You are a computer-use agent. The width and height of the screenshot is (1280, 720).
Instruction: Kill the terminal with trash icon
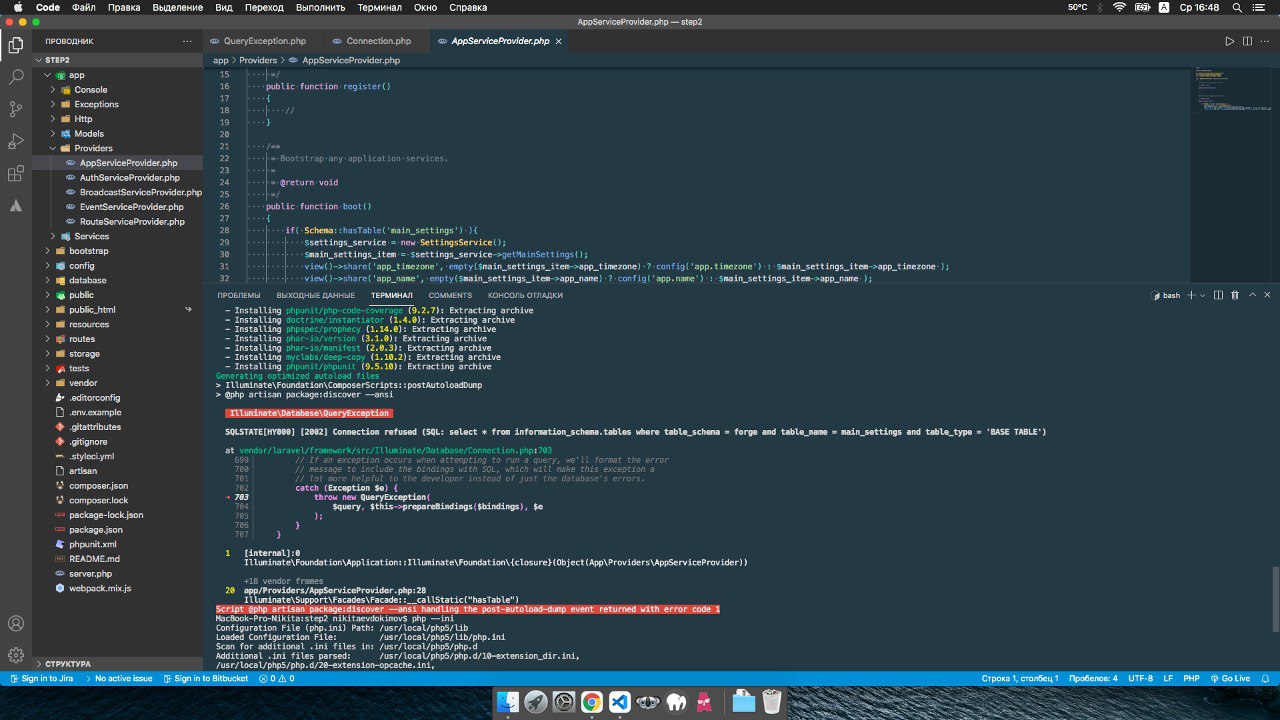1236,295
